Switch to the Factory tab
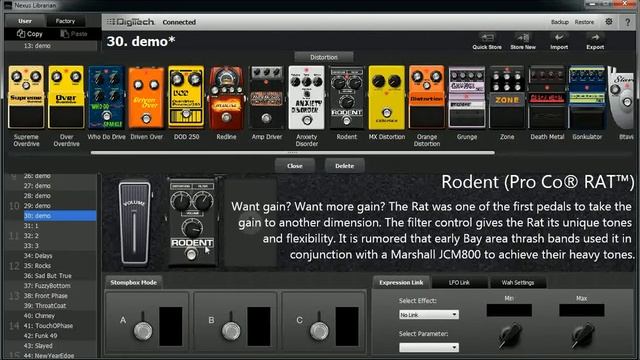640x360 pixels. [65, 21]
